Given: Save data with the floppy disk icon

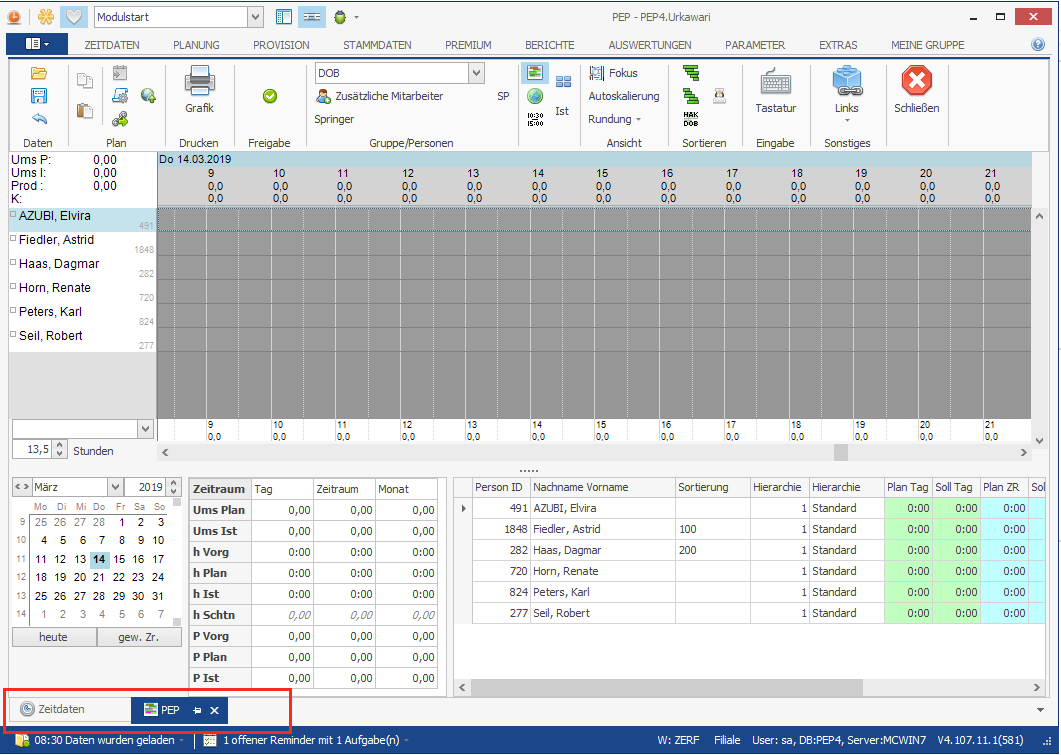Looking at the screenshot, I should (x=39, y=96).
